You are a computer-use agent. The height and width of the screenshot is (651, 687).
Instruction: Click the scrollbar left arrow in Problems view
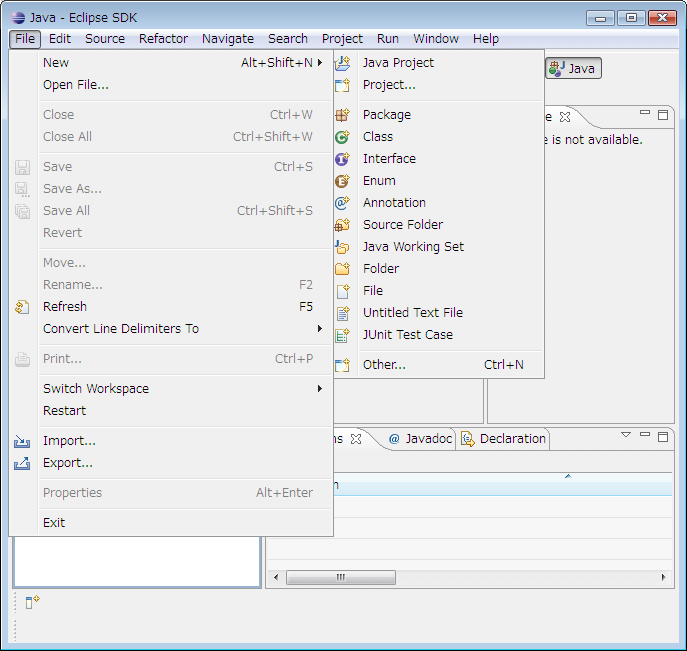point(276,577)
